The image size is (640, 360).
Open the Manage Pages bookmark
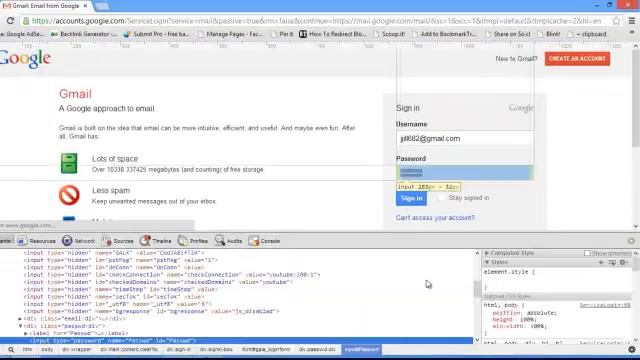click(x=231, y=34)
